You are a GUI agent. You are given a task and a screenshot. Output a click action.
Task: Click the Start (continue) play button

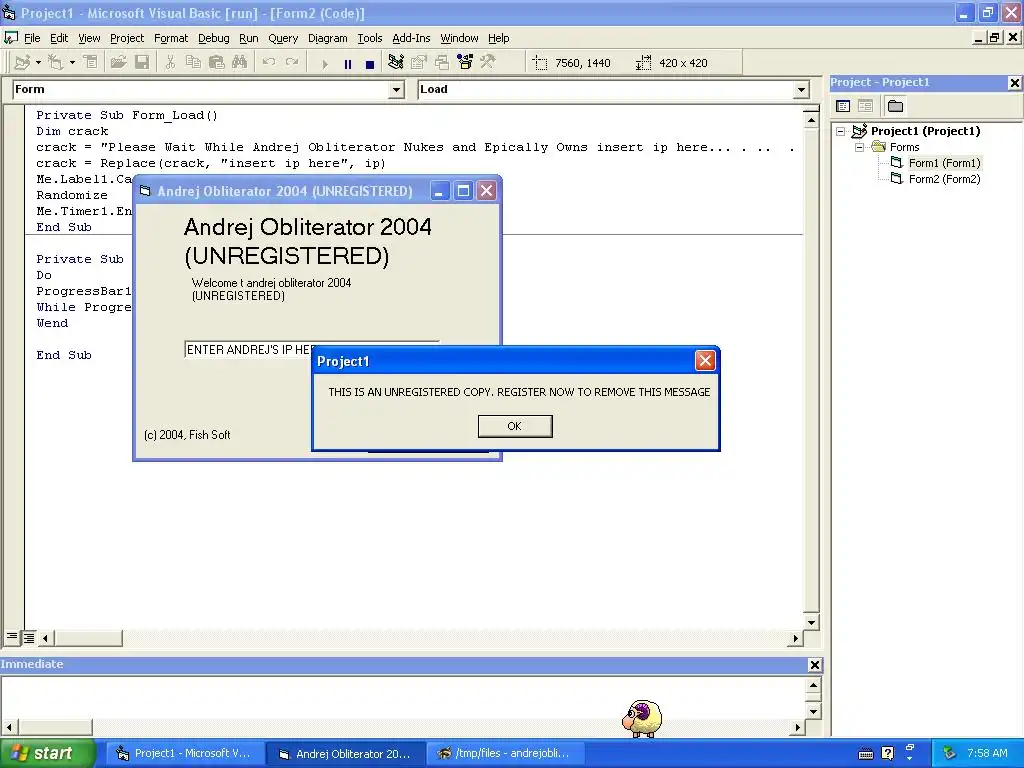(325, 63)
